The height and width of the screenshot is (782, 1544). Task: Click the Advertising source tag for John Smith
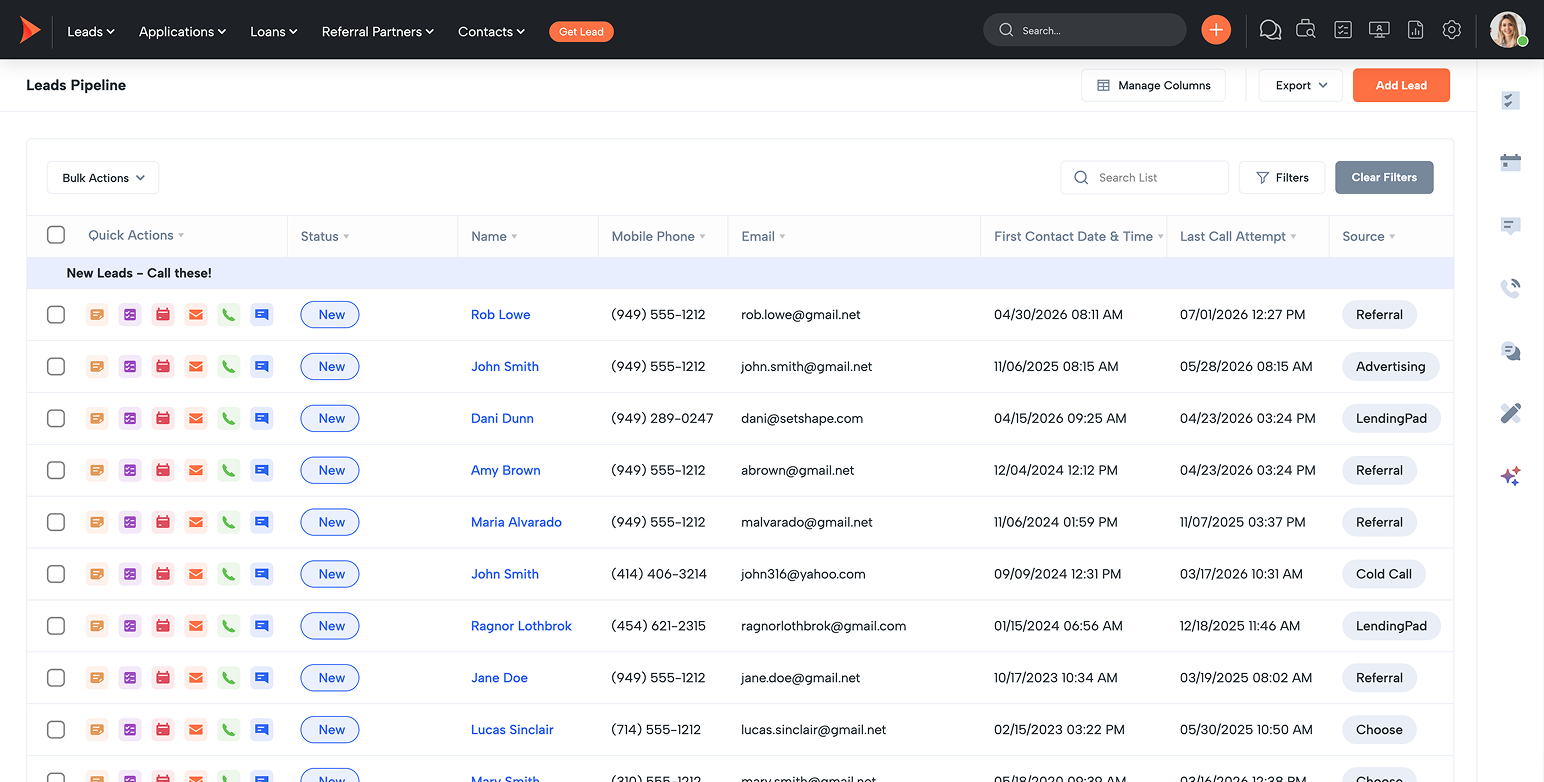point(1390,366)
